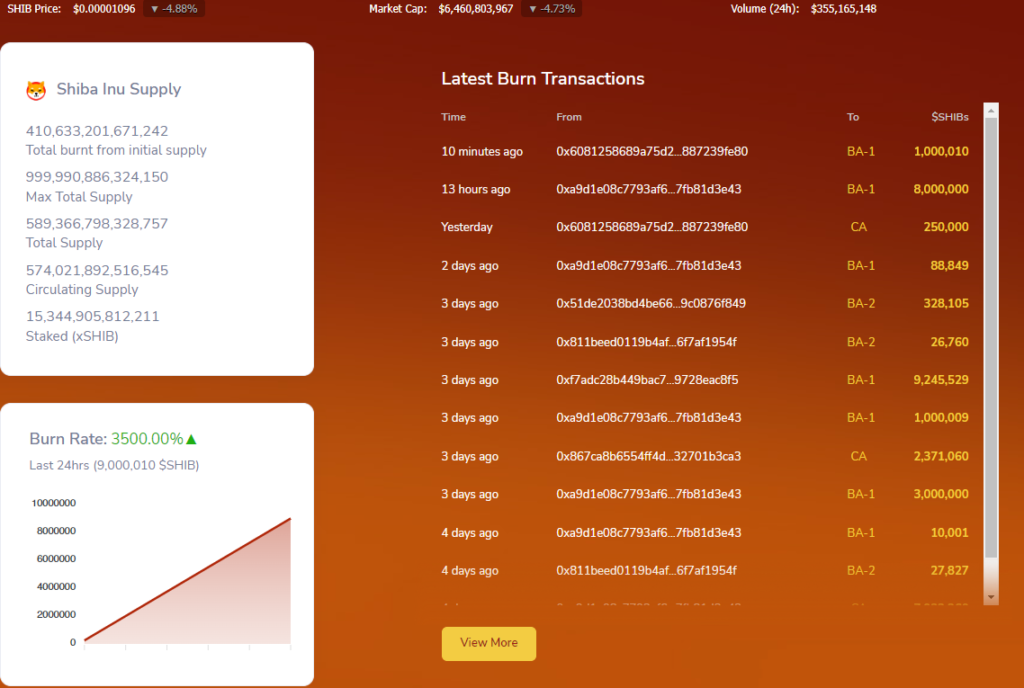
Task: Click scrollbar up arrow in burn list
Action: (991, 111)
